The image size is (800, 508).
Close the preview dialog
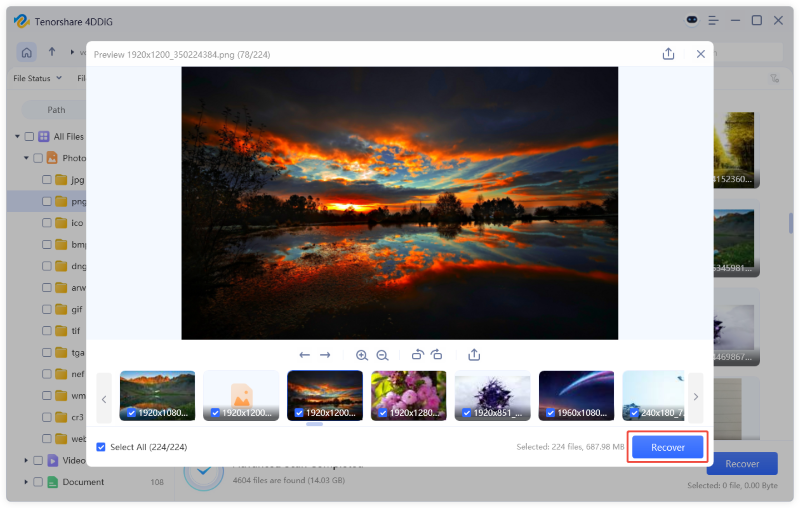pos(700,54)
